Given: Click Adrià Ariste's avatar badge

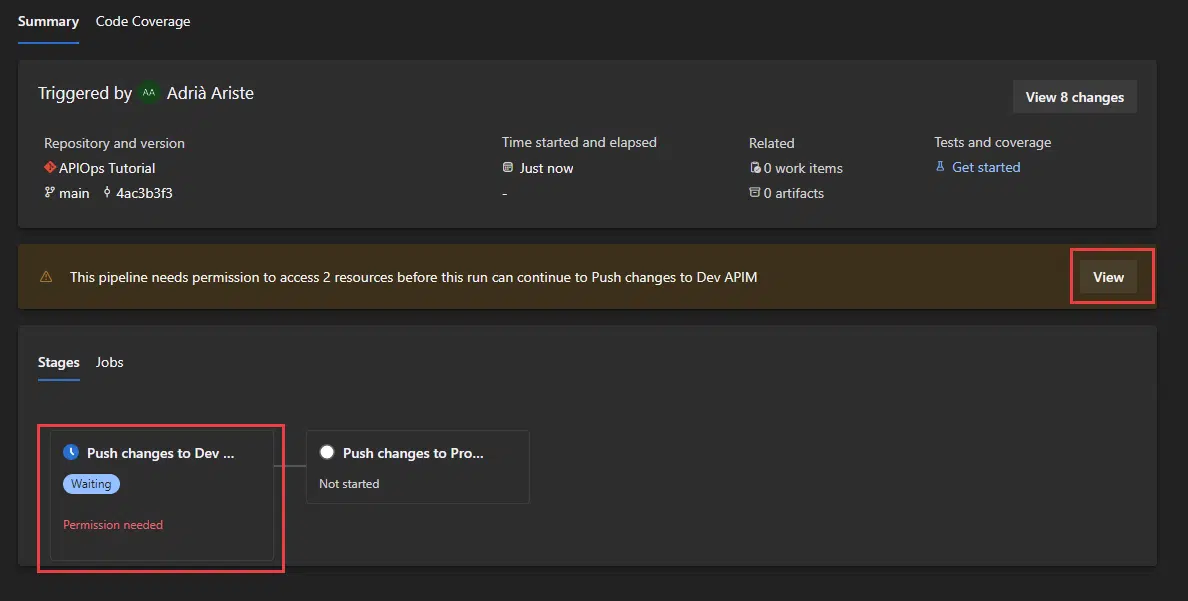Looking at the screenshot, I should [x=147, y=93].
